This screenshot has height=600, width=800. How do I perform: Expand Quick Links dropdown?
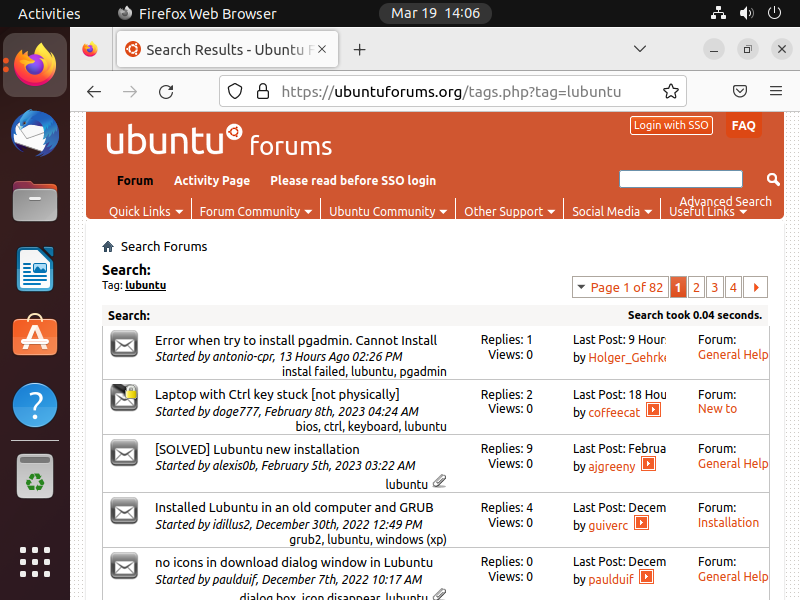point(145,211)
